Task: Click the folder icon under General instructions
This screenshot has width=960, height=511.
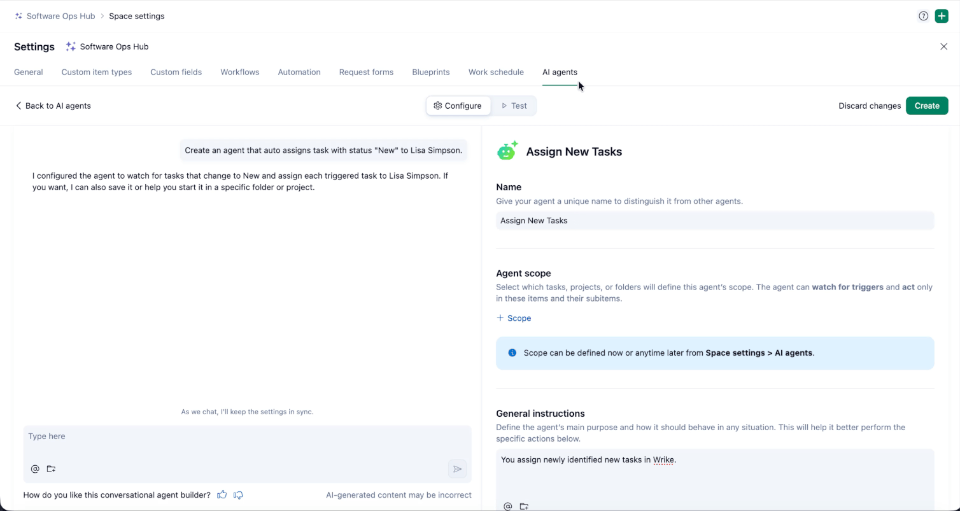Action: coord(524,506)
